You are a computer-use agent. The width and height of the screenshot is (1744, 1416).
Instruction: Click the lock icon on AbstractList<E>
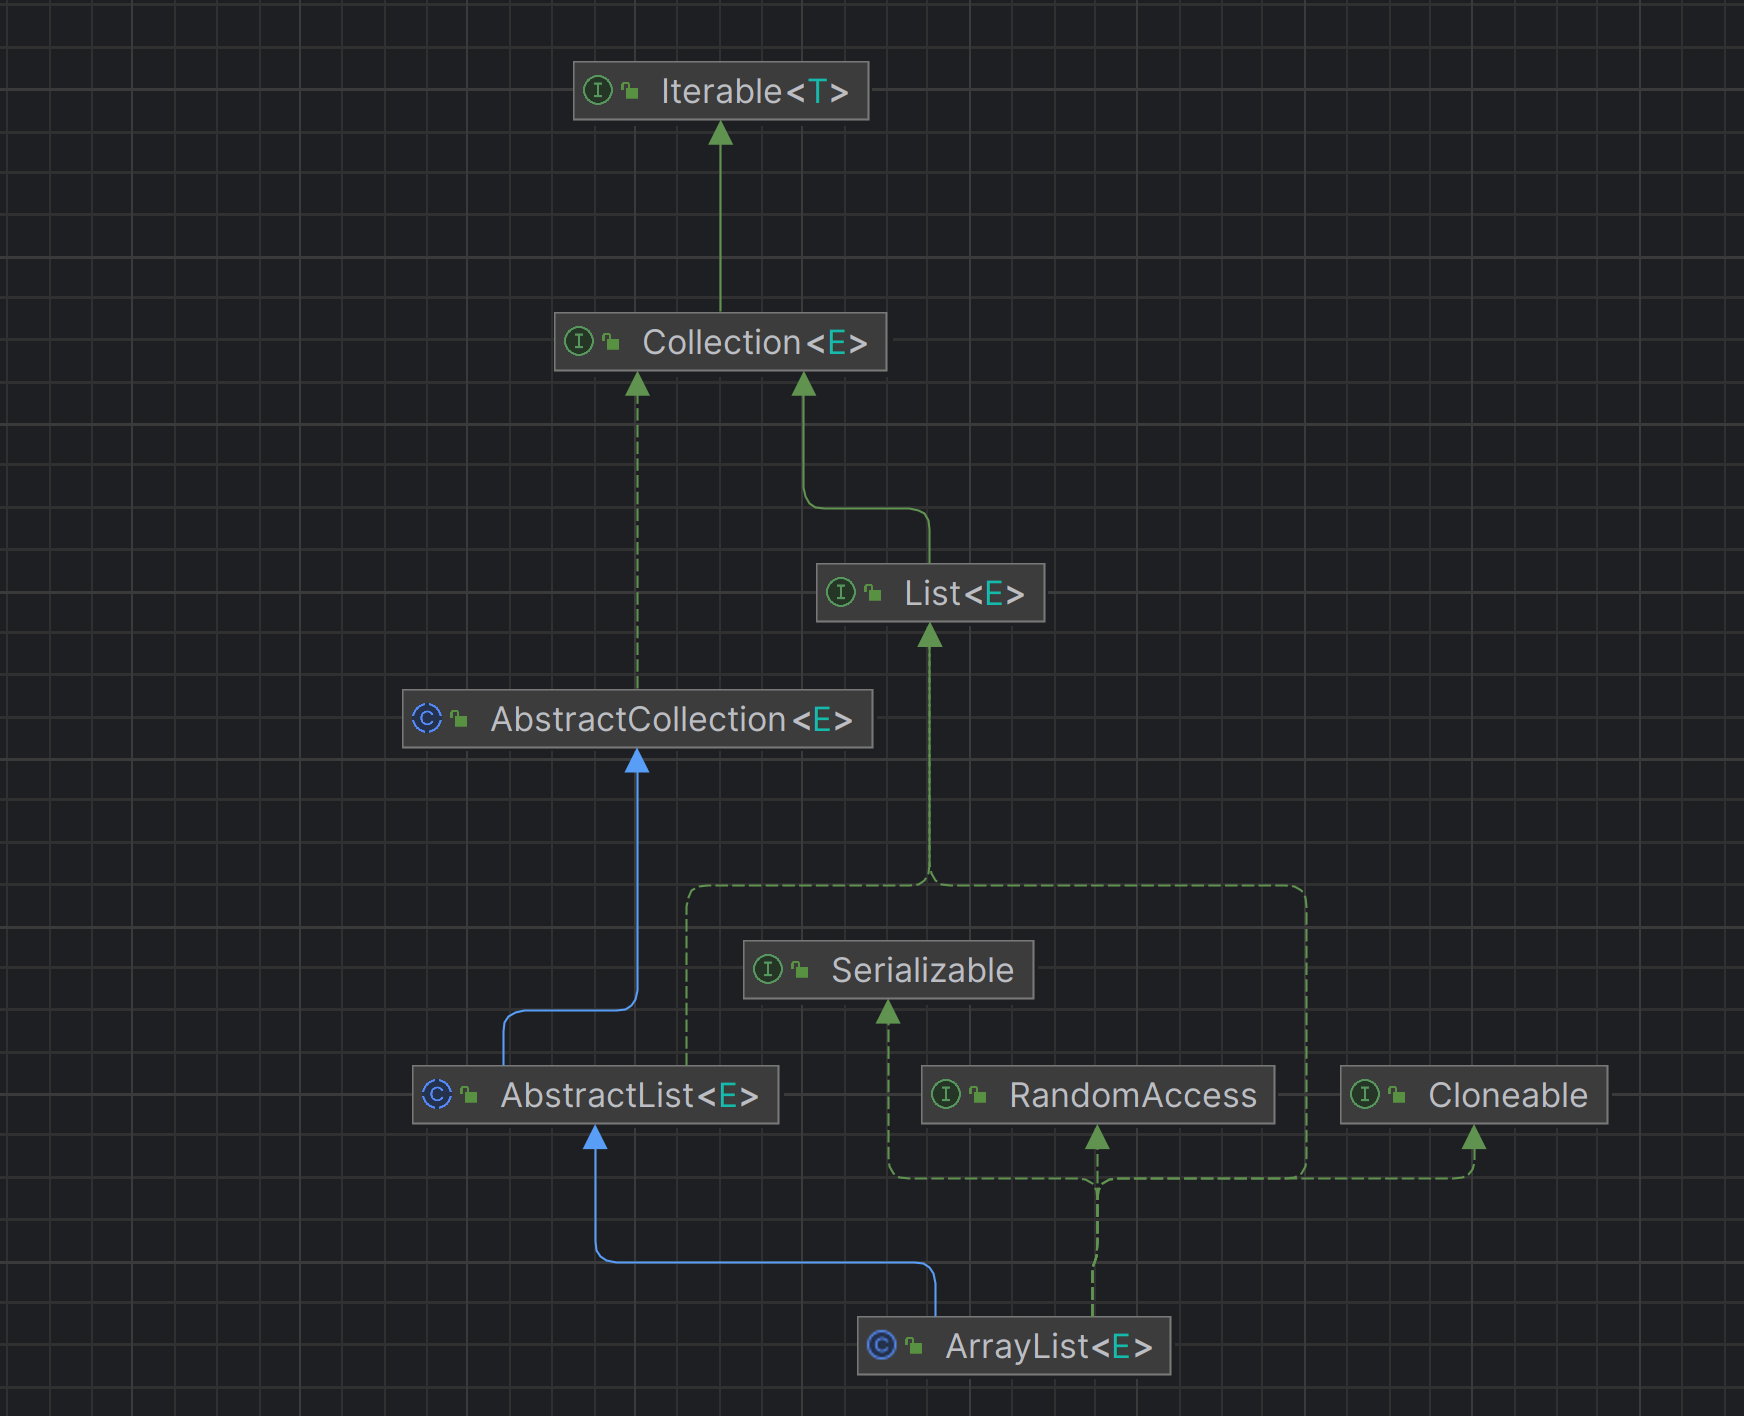click(469, 1095)
